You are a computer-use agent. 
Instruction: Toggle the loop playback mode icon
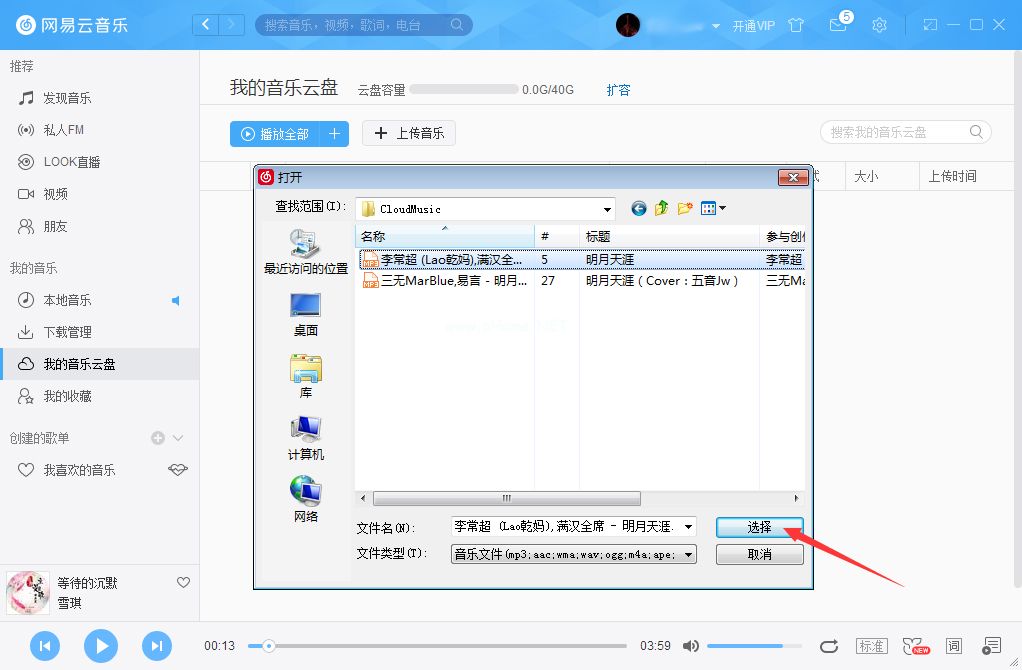tap(829, 646)
